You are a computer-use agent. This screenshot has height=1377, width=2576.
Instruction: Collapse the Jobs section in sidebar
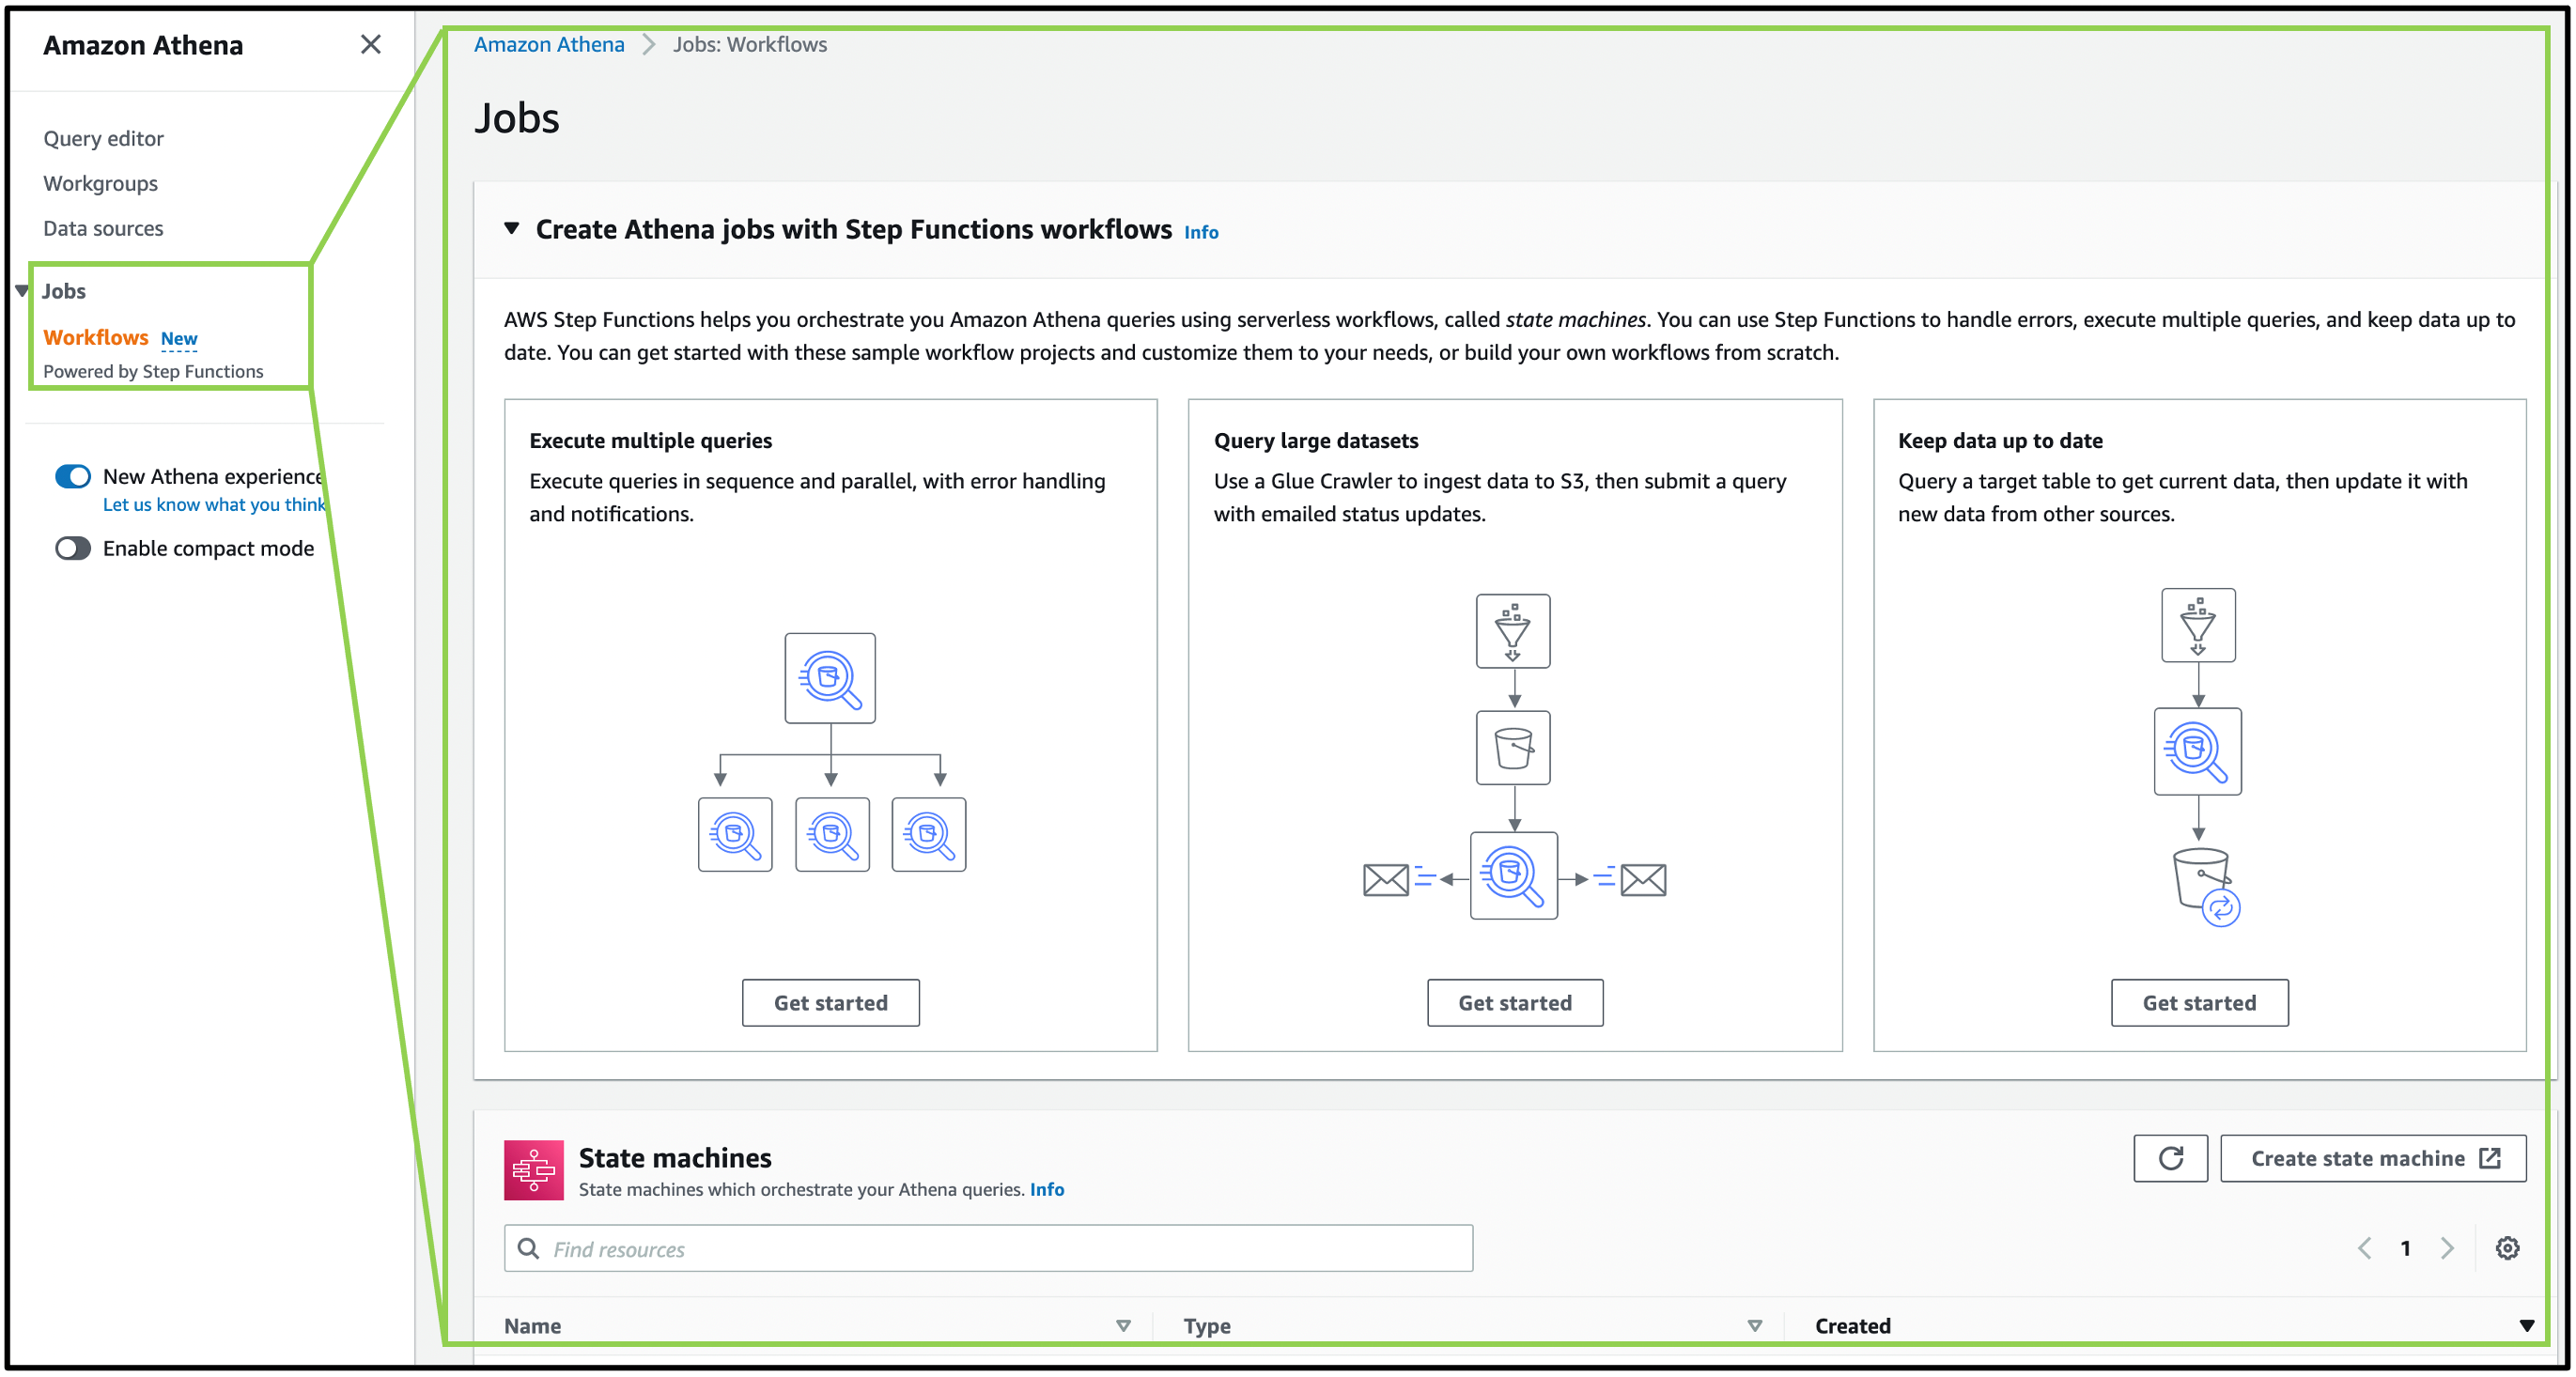coord(22,291)
